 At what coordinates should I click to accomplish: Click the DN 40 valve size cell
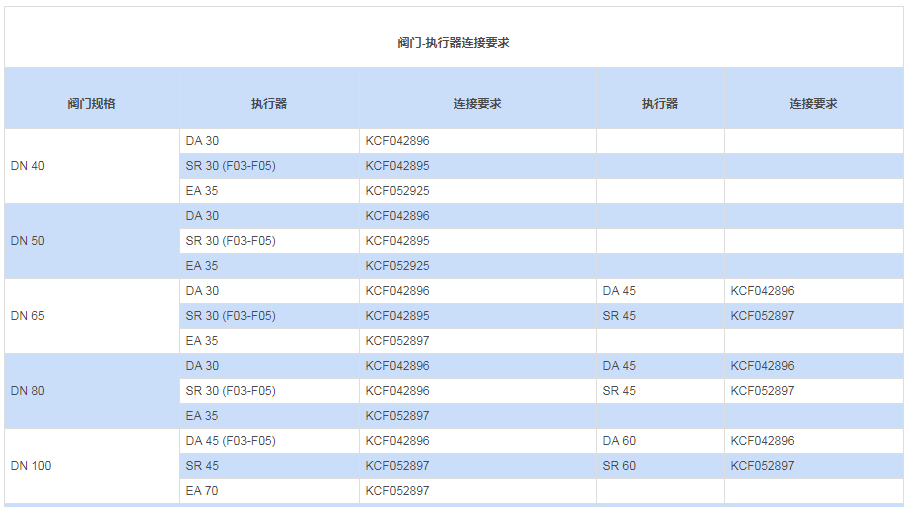coord(28,166)
